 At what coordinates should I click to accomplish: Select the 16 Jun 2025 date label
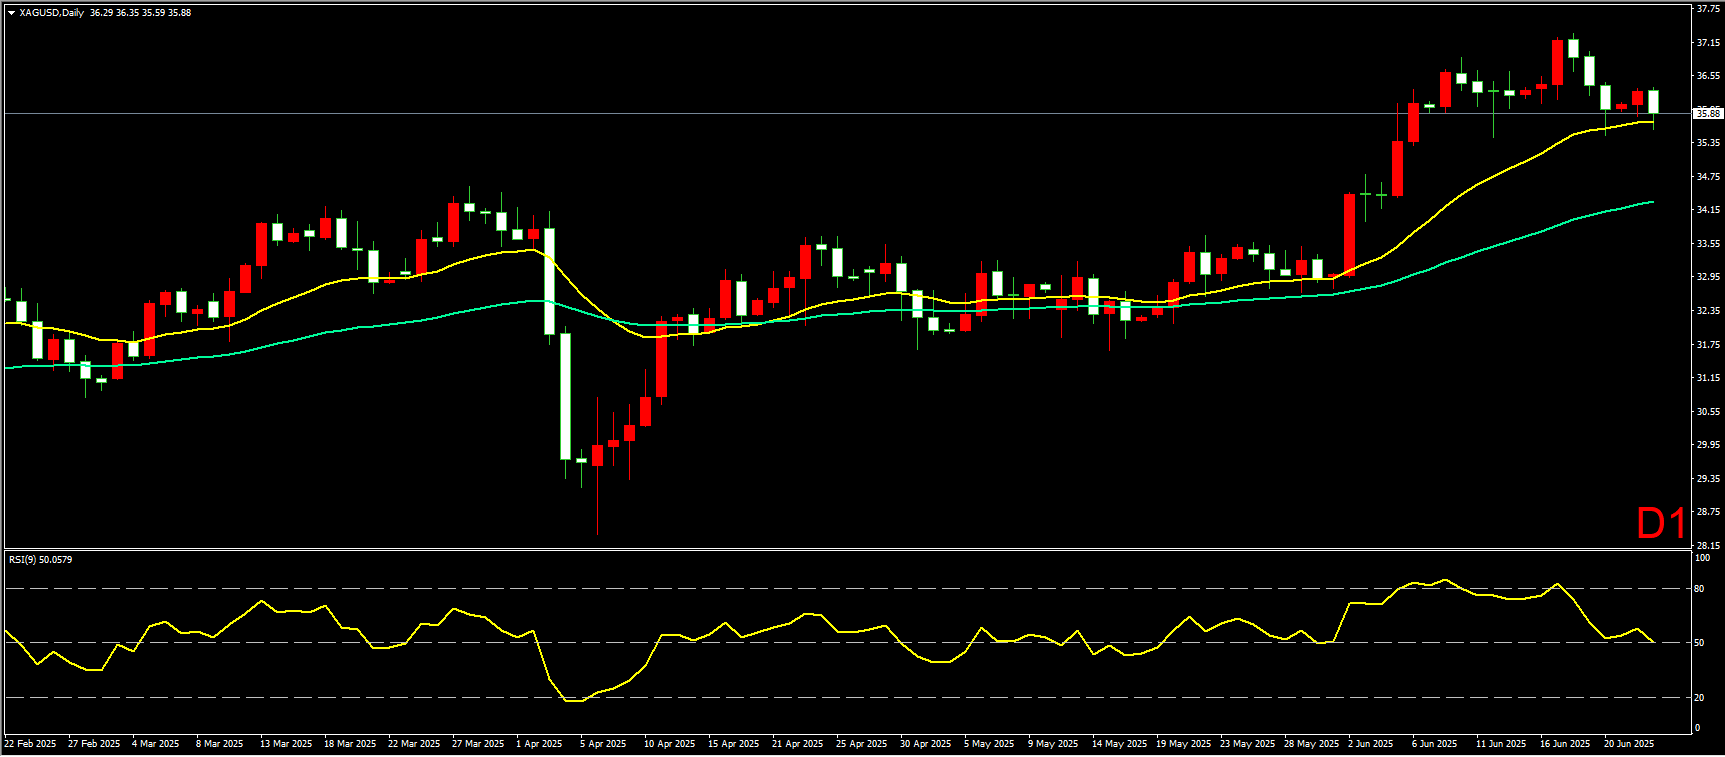pyautogui.click(x=1565, y=744)
